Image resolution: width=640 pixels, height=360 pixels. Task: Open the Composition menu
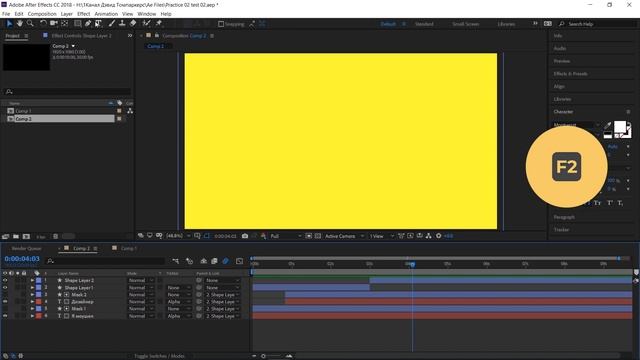coord(42,14)
